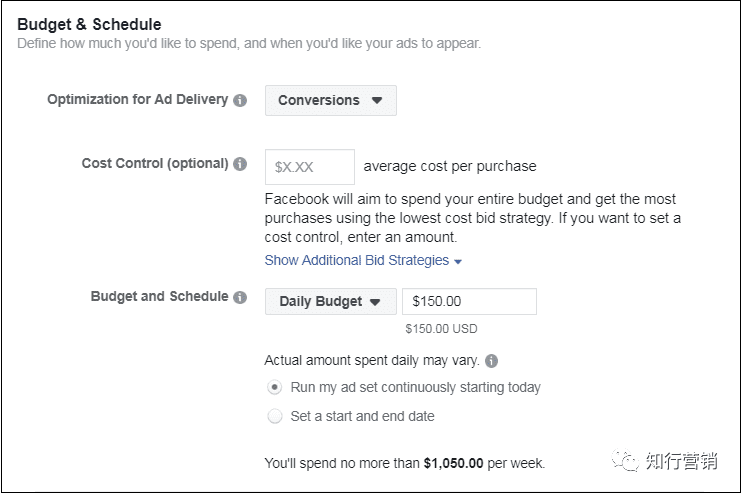
Task: Select 'Set a start and end date' option
Action: point(275,416)
